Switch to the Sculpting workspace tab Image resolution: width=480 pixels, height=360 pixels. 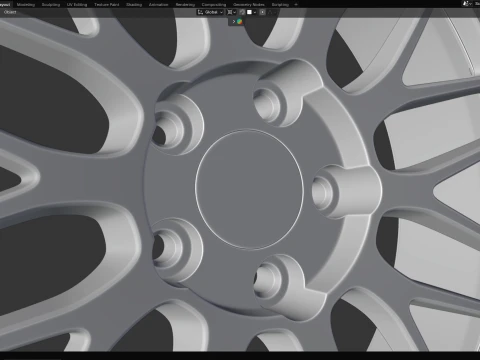point(51,5)
